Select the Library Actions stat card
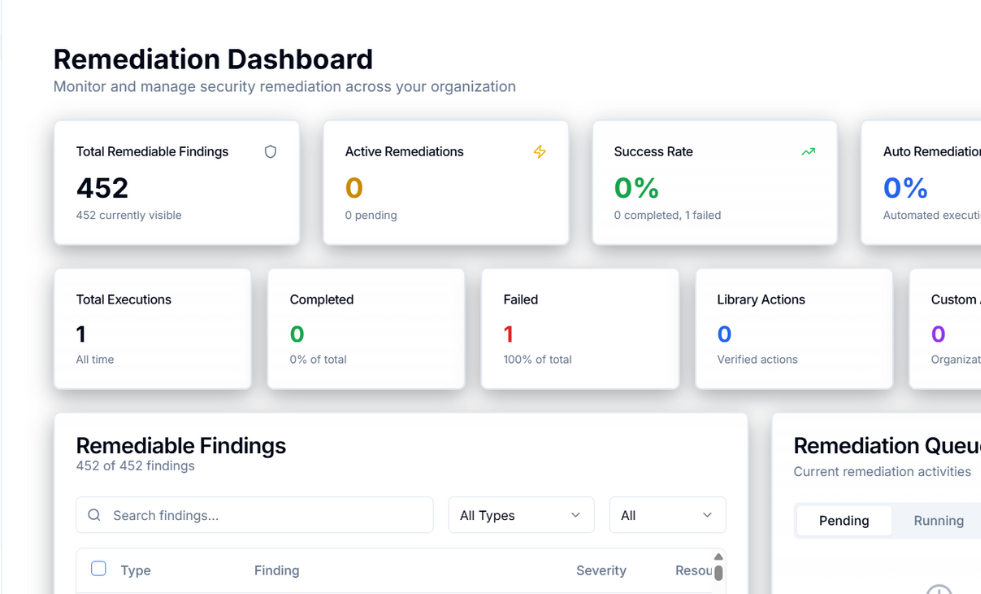The image size is (981, 594). [793, 328]
